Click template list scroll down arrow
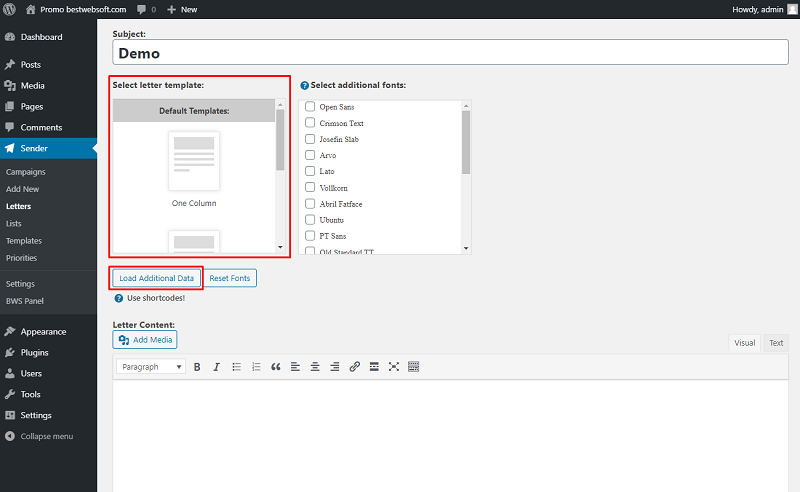Image resolution: width=800 pixels, height=492 pixels. point(280,248)
